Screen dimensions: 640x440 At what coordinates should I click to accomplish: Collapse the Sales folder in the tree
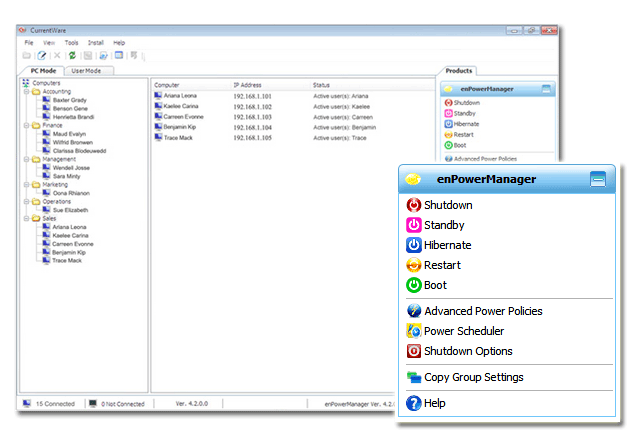coord(27,218)
